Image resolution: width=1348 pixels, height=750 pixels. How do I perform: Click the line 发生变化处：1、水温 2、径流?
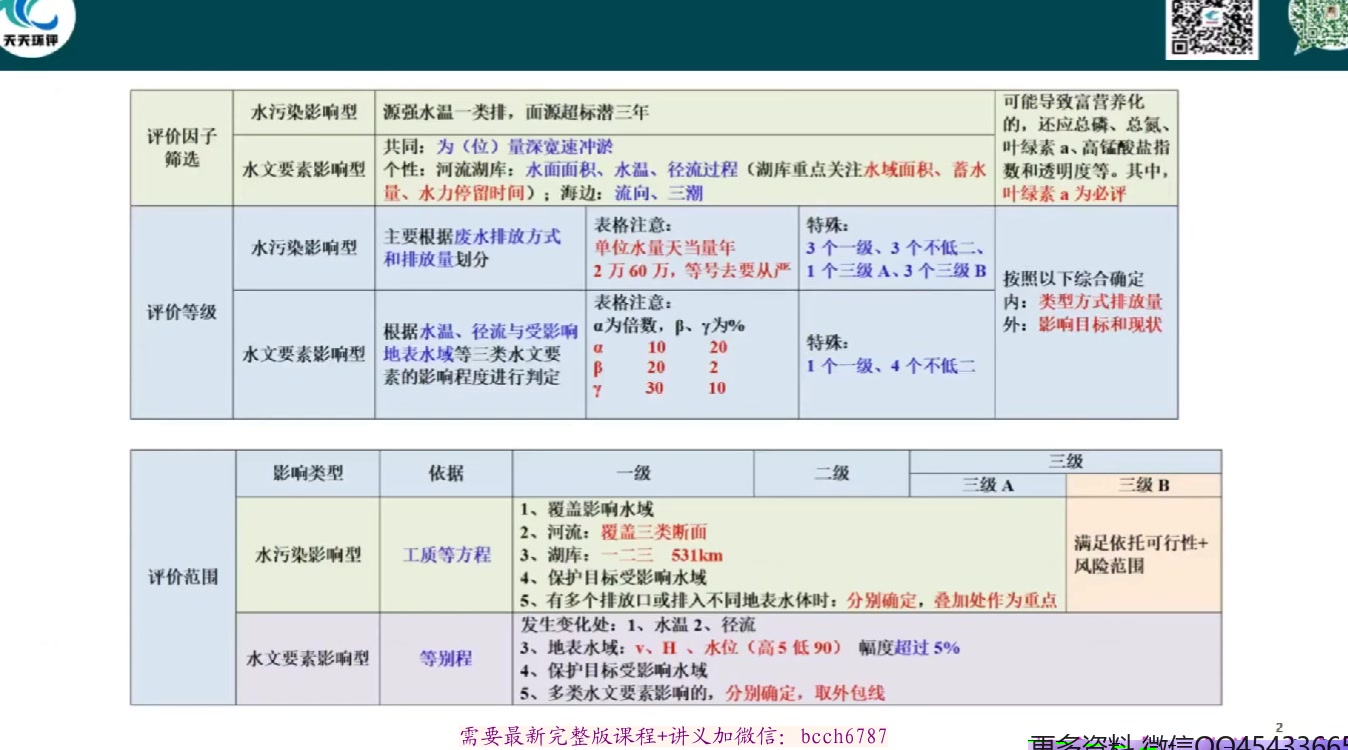click(638, 625)
